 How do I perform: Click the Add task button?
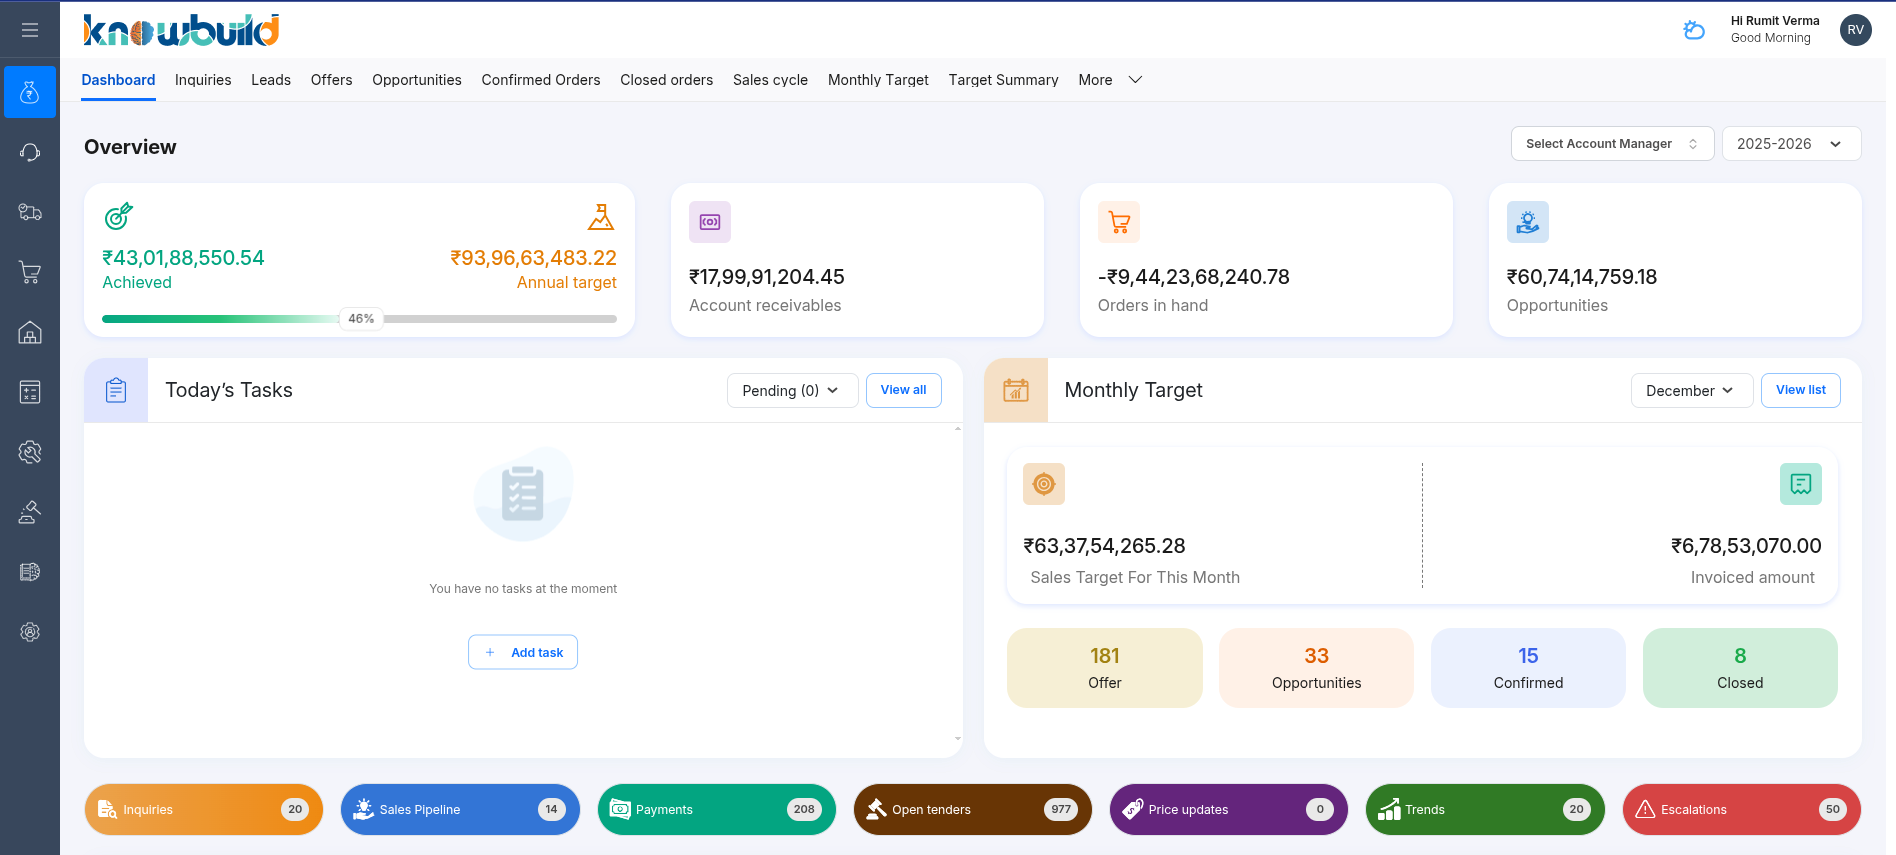click(523, 652)
